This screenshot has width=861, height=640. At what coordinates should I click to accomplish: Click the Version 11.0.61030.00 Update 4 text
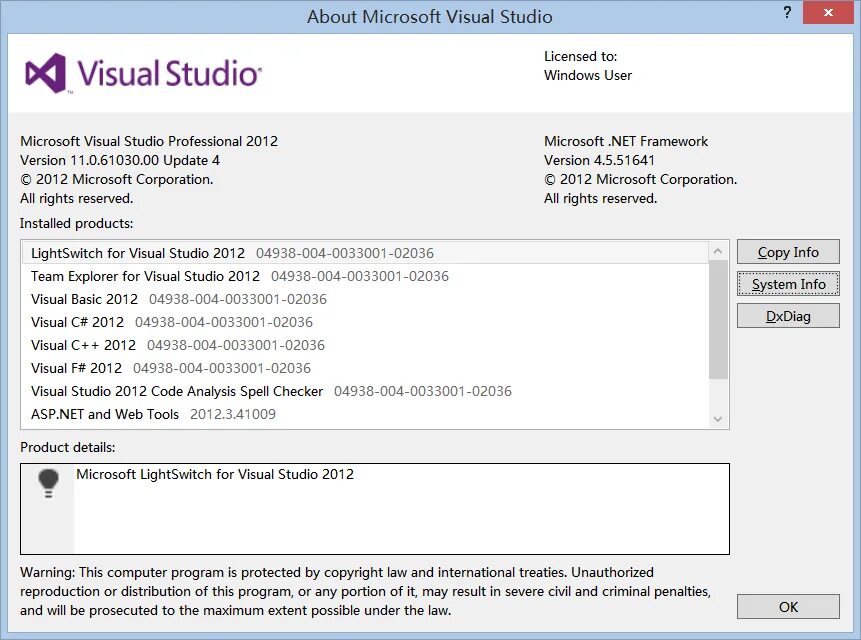coord(120,160)
